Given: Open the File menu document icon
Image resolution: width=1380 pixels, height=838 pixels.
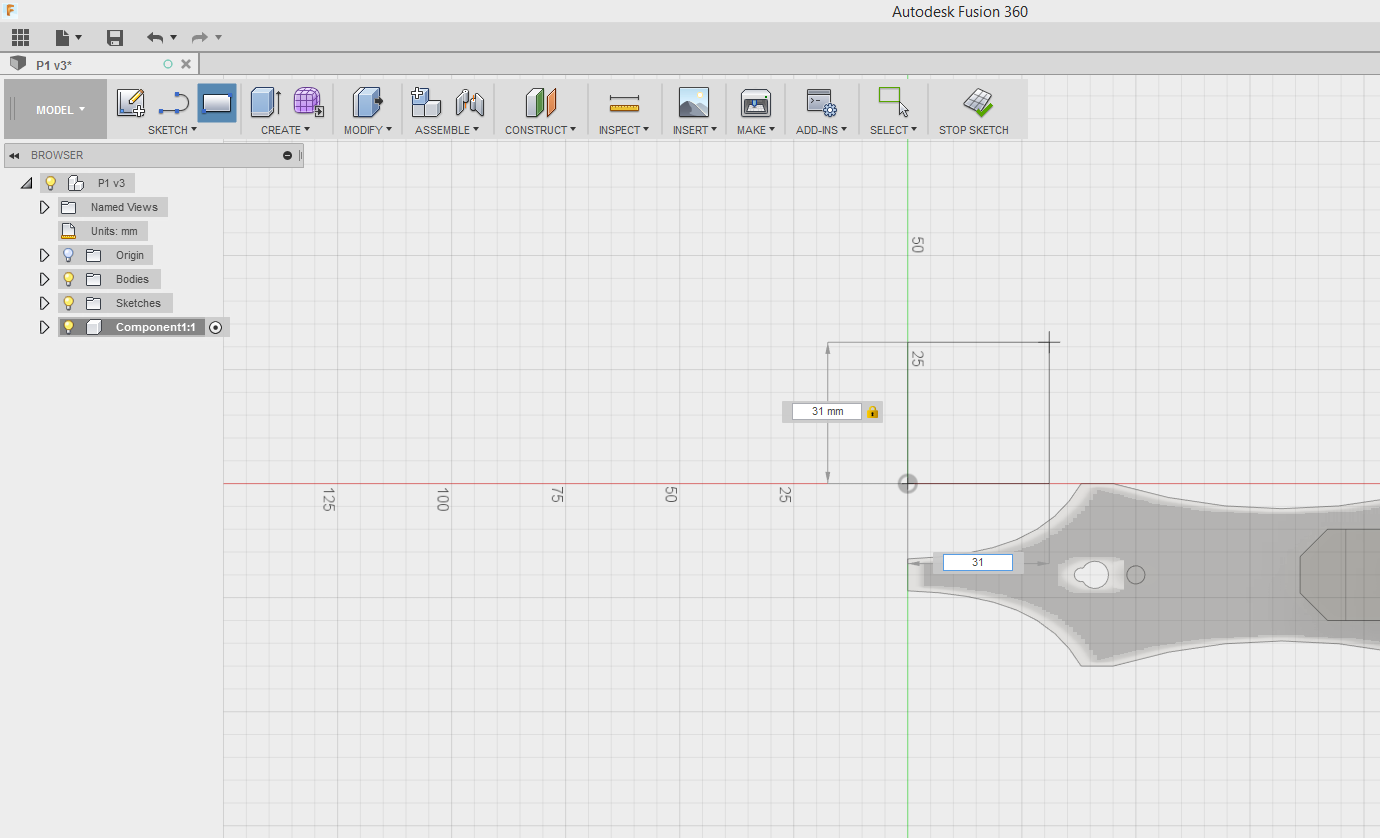Looking at the screenshot, I should click(64, 38).
